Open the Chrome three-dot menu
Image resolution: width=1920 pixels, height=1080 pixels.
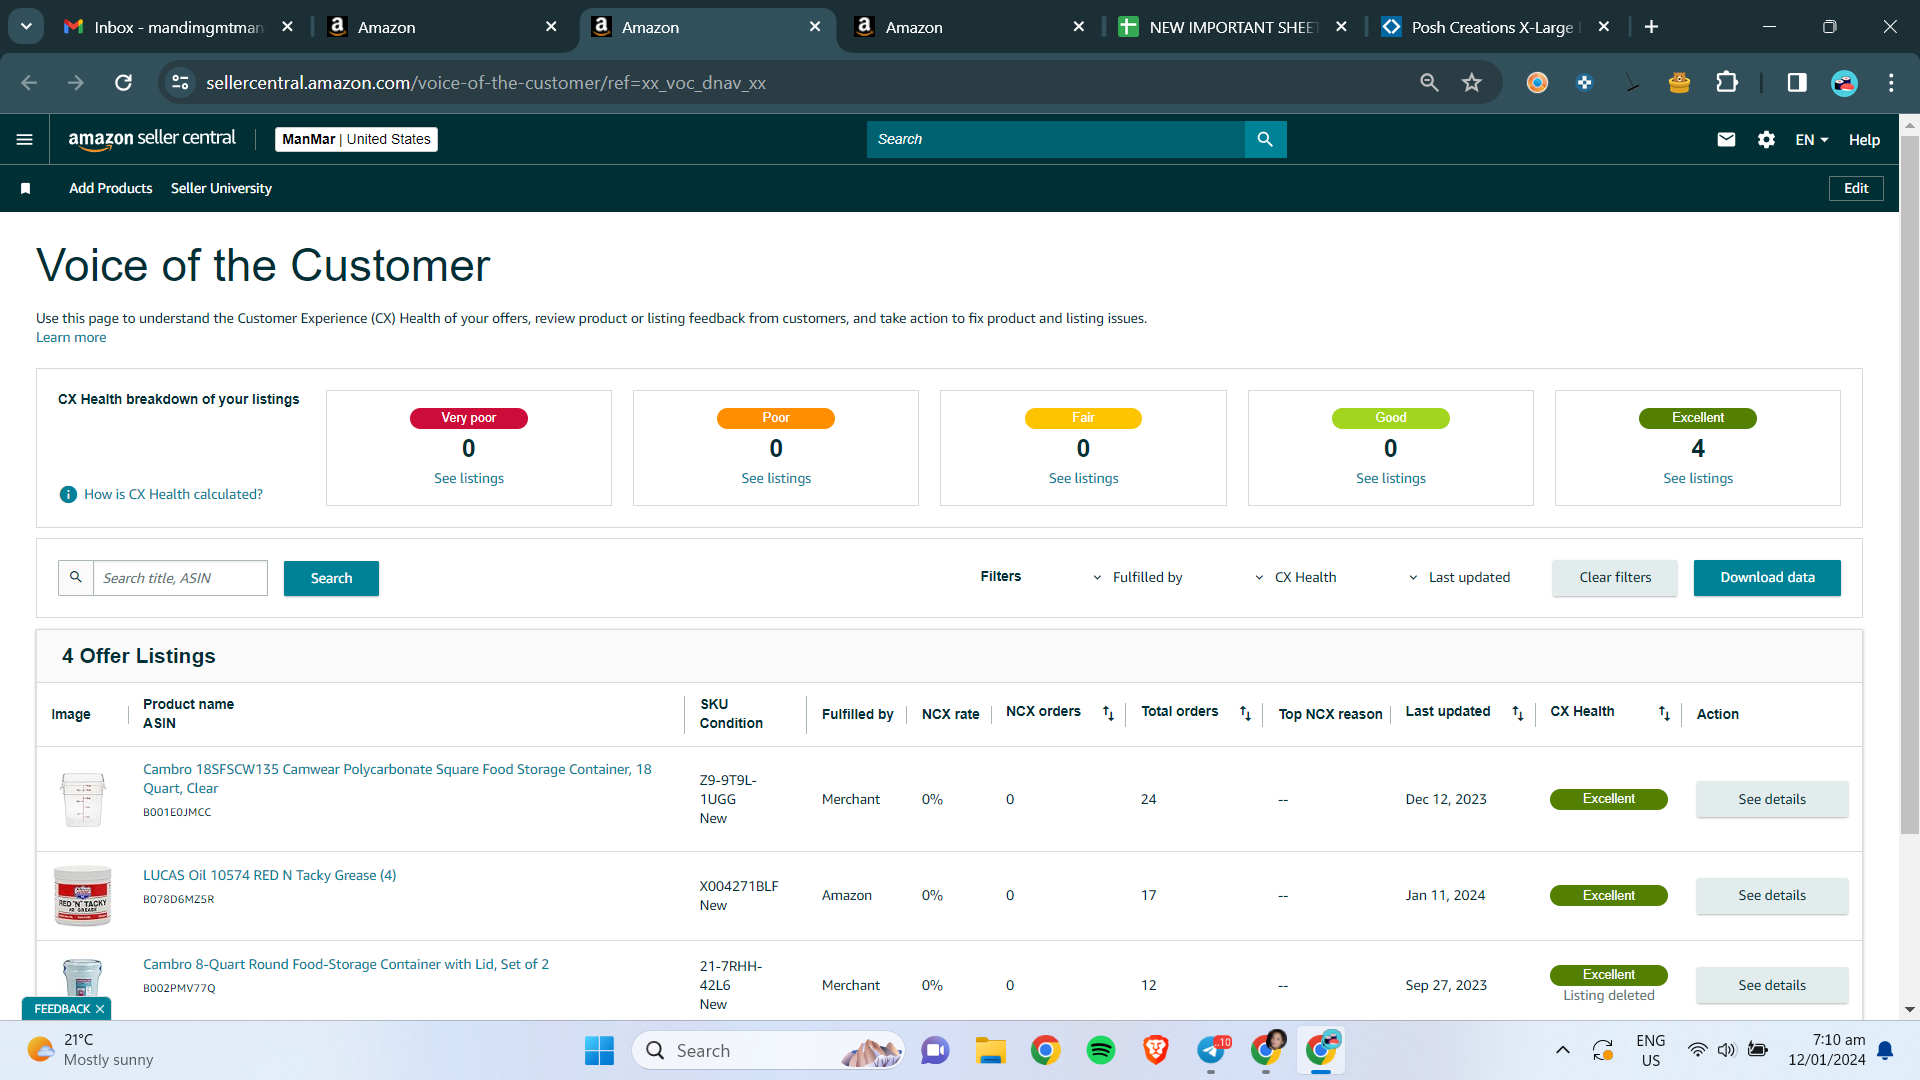pos(1891,83)
